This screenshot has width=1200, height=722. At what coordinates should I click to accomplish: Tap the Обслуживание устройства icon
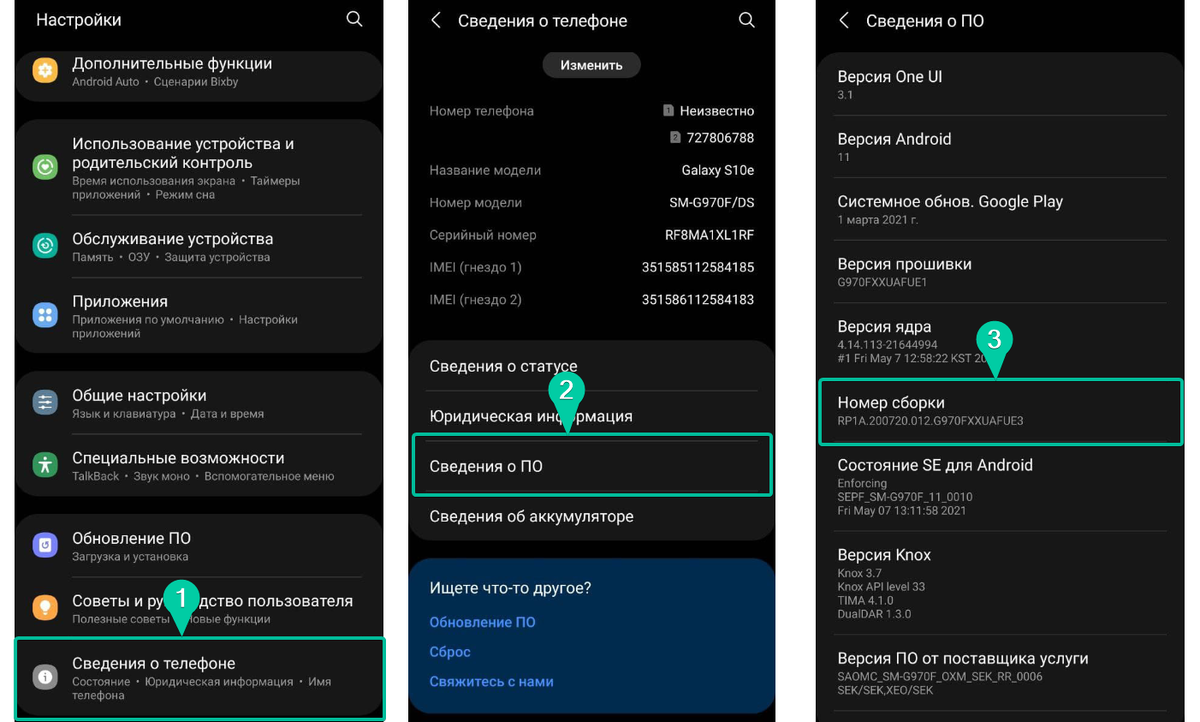pos(45,246)
